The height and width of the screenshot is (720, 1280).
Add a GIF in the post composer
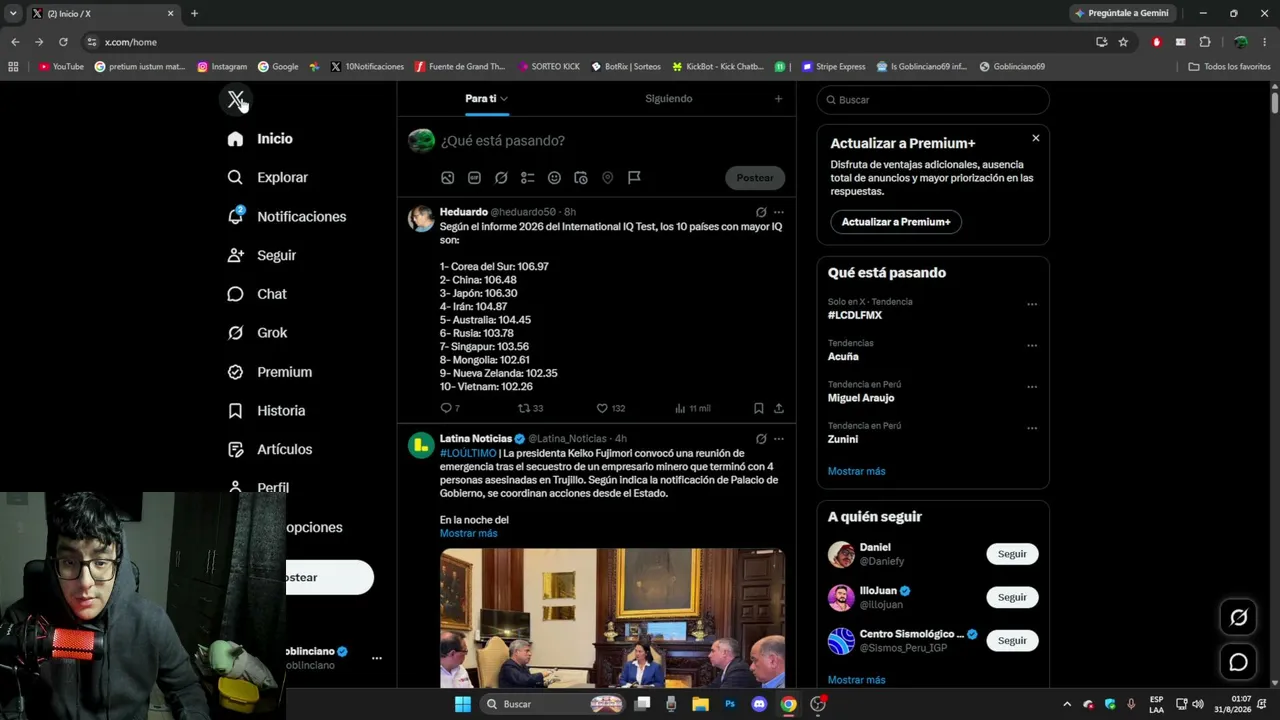pos(474,178)
